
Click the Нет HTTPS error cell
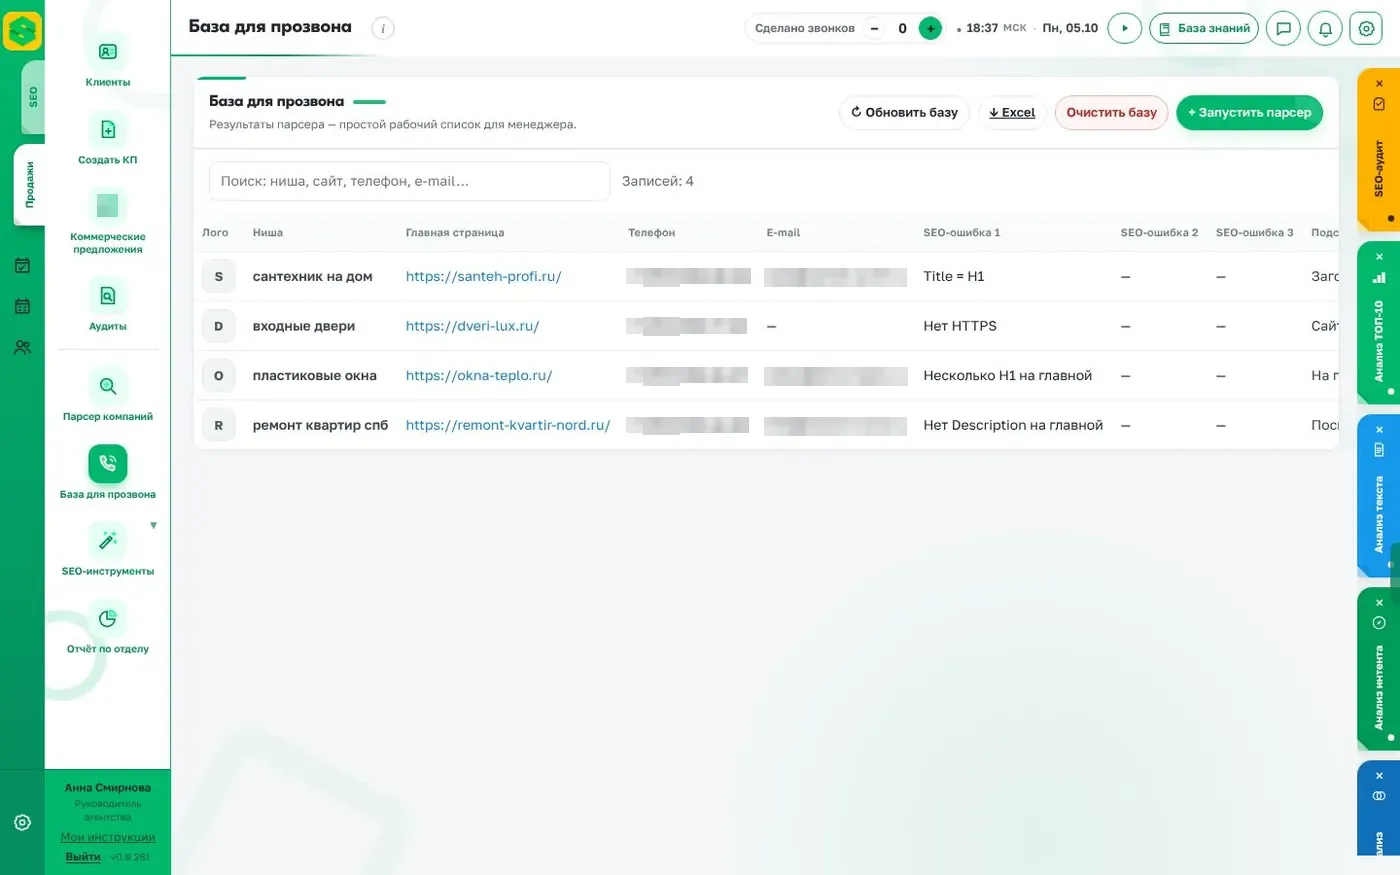[x=960, y=326]
